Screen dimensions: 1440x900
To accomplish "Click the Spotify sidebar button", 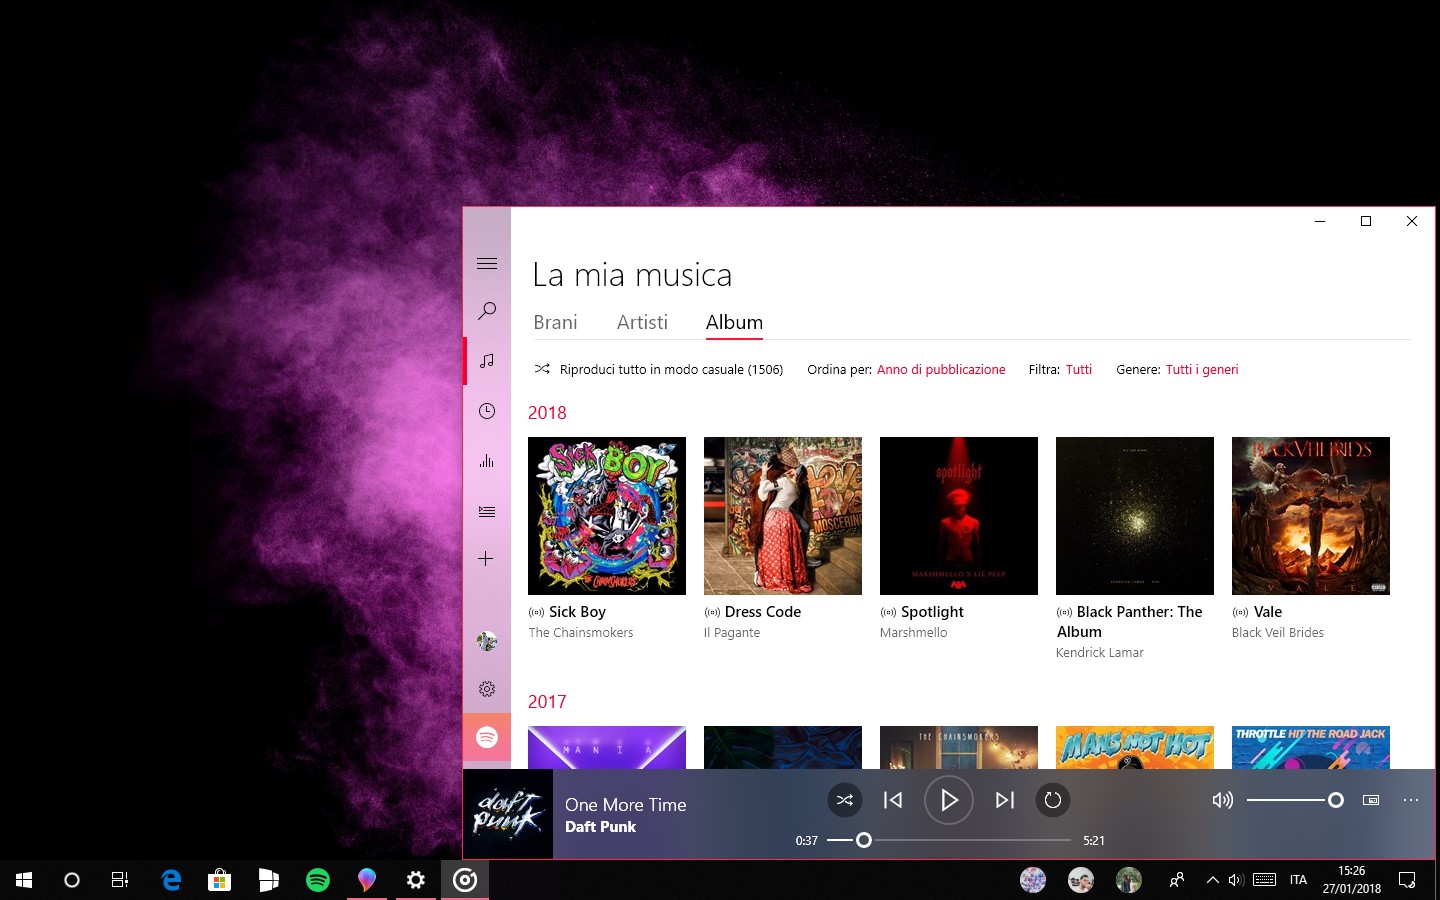I will point(487,737).
